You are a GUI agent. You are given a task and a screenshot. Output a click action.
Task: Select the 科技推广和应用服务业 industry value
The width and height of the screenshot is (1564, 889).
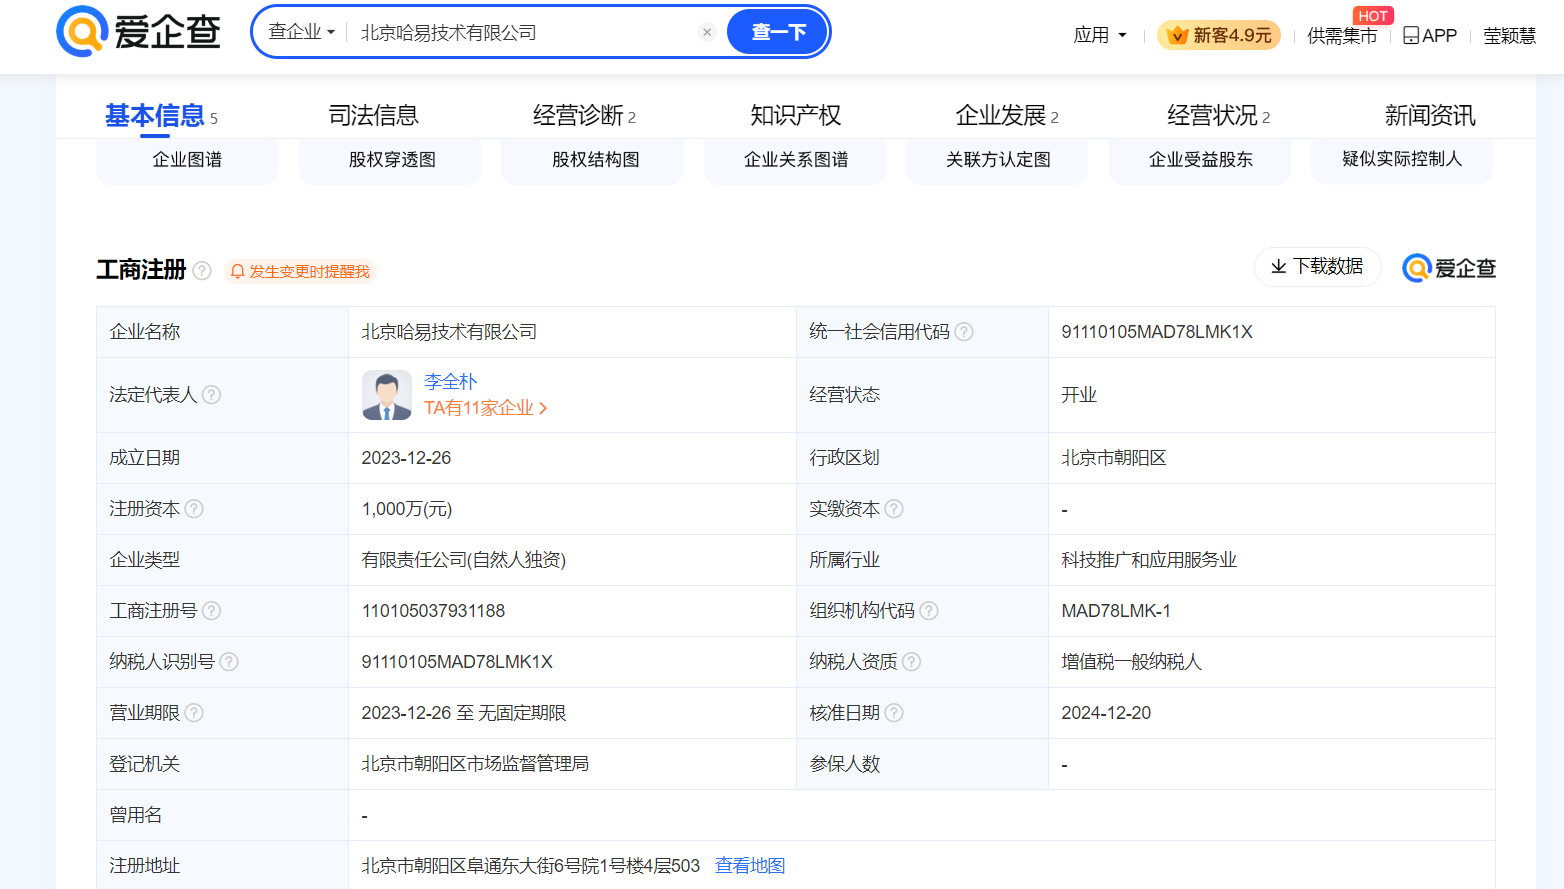1149,560
